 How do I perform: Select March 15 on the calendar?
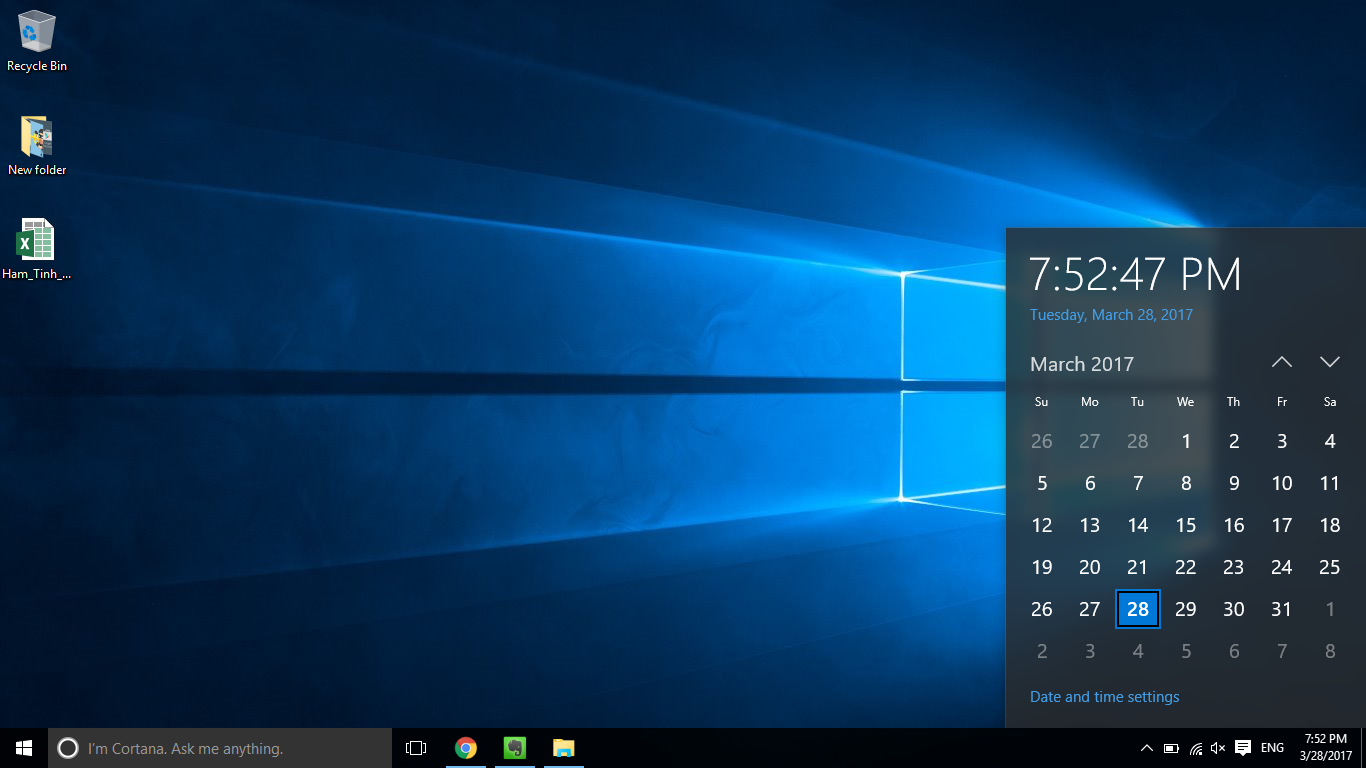click(x=1185, y=525)
